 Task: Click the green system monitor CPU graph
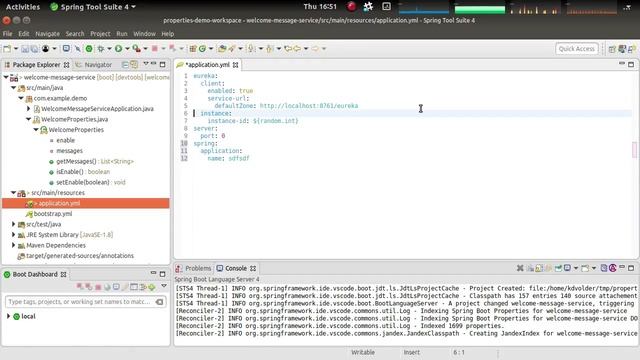coord(480,8)
